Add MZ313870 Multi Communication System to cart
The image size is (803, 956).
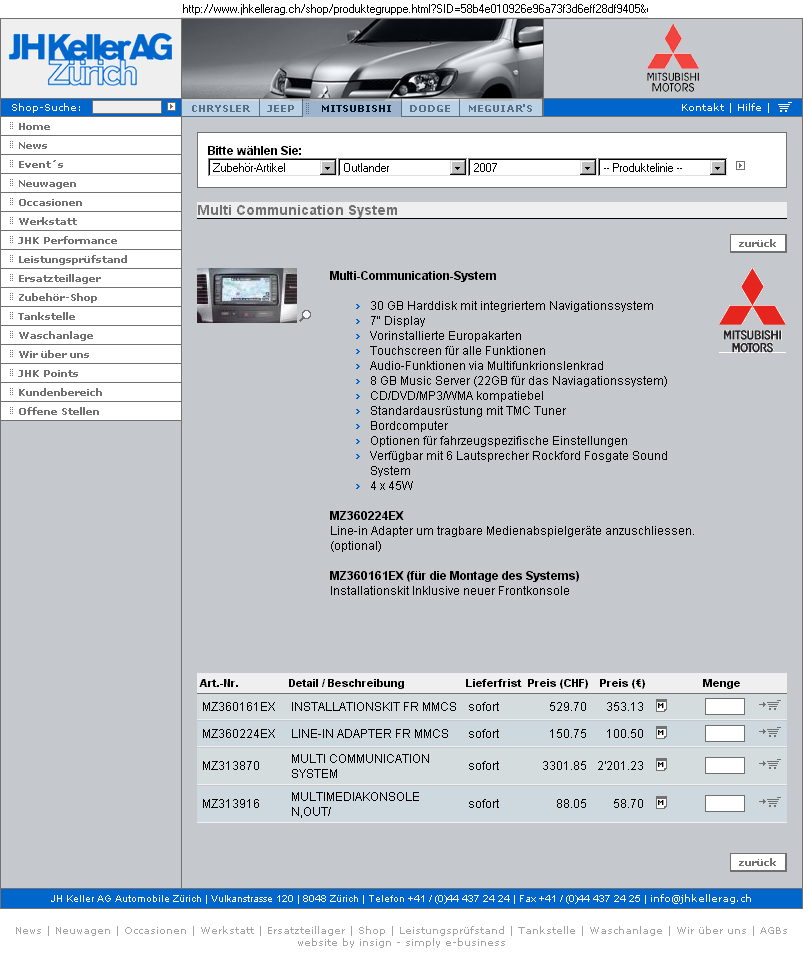[x=769, y=764]
